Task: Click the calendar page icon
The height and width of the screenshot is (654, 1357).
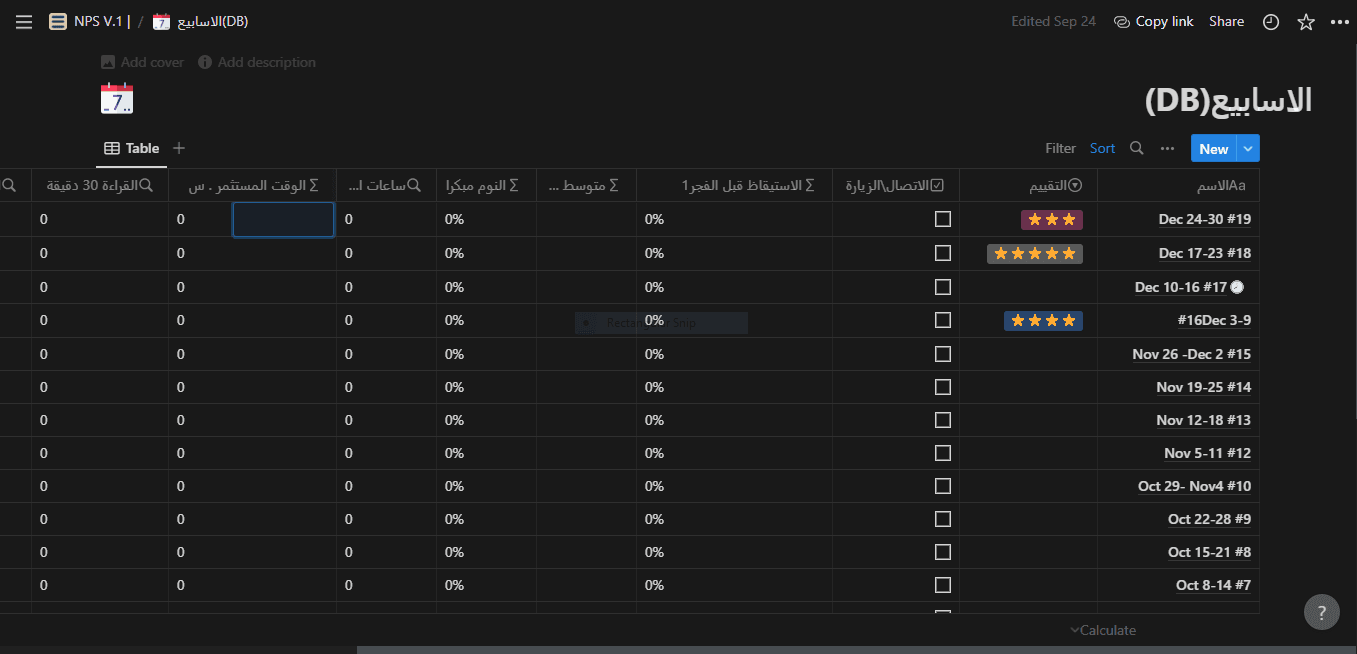Action: (117, 99)
